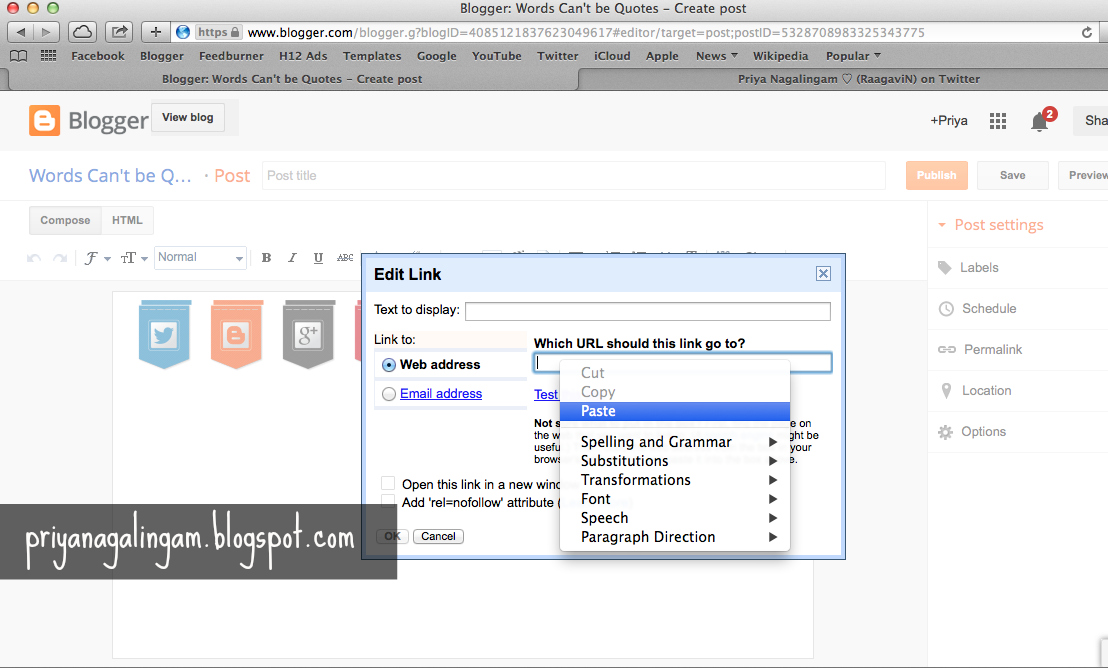Open the font family dropdown
1108x668 pixels.
(x=97, y=258)
